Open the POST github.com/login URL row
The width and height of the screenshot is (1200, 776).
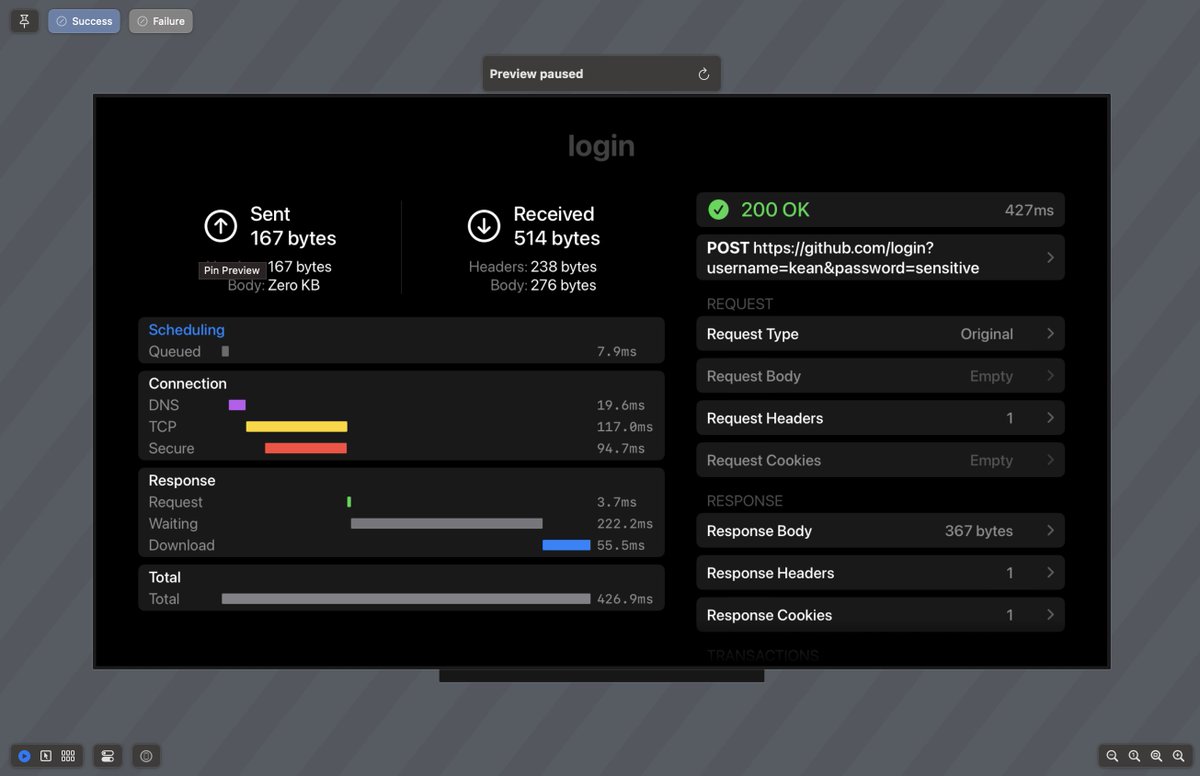(880, 258)
